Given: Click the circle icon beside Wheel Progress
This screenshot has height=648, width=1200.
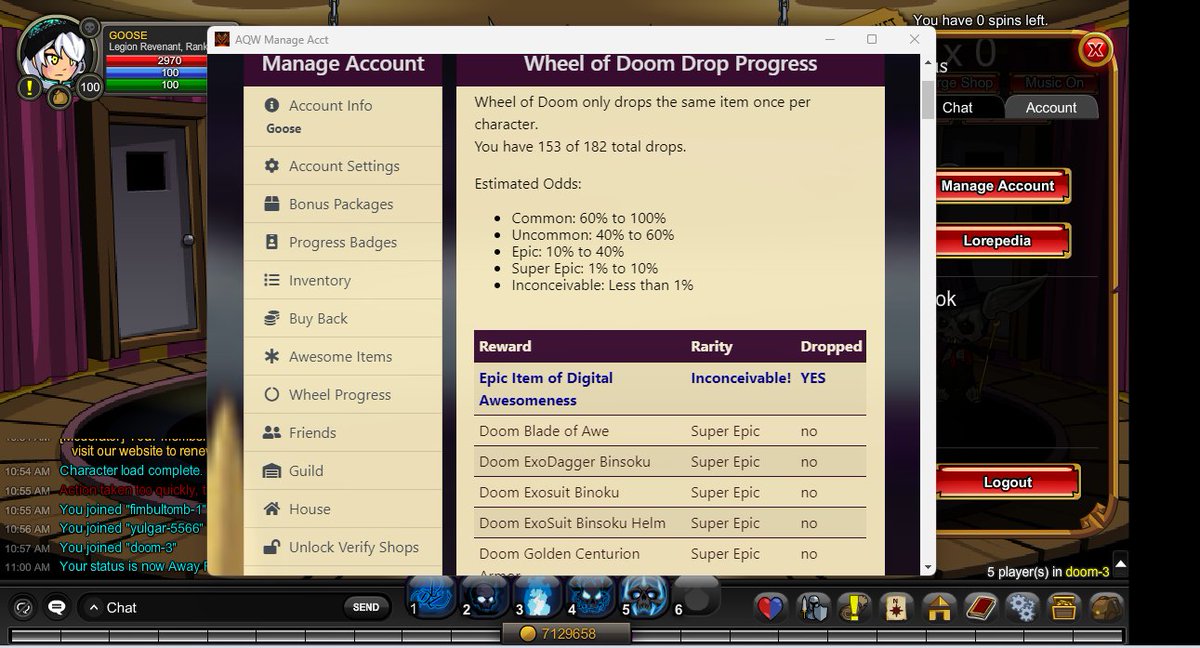Looking at the screenshot, I should [271, 394].
